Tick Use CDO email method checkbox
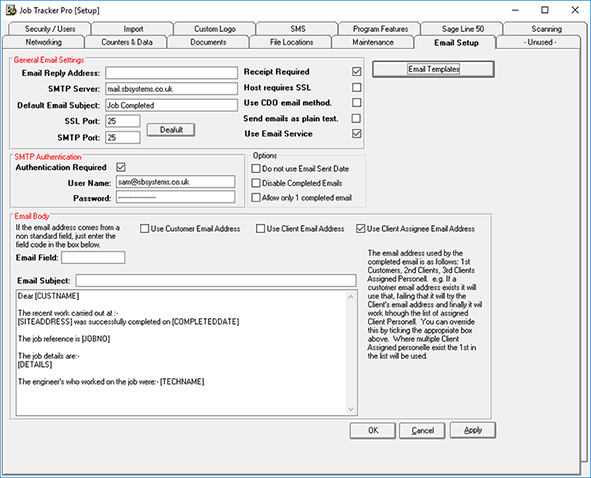Screen dimensions: 591x478 coord(357,103)
